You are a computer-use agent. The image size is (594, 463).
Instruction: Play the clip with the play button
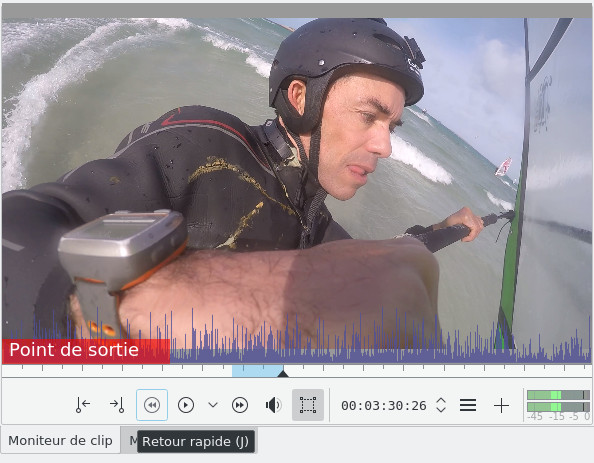186,405
